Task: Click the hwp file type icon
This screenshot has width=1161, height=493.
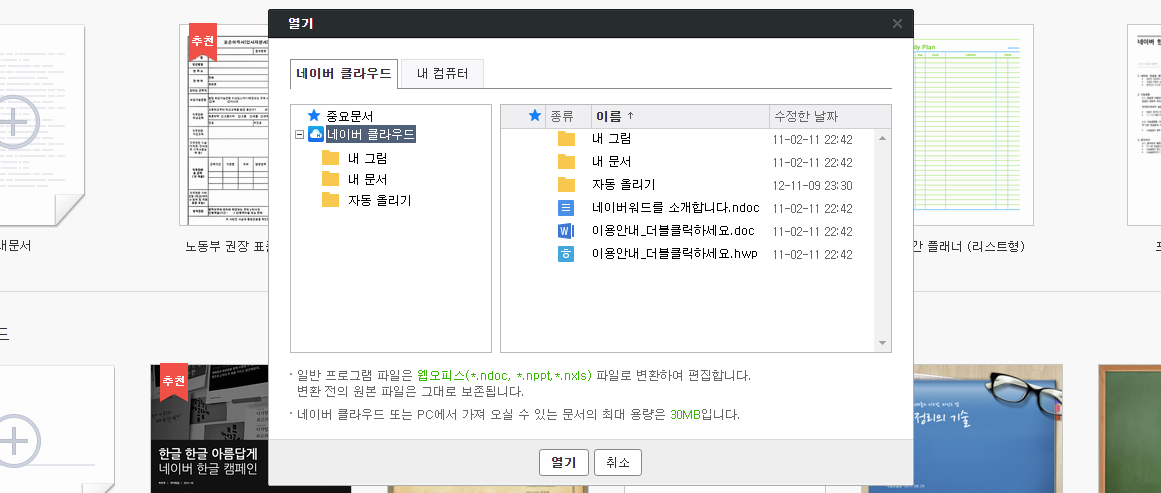Action: pos(566,254)
